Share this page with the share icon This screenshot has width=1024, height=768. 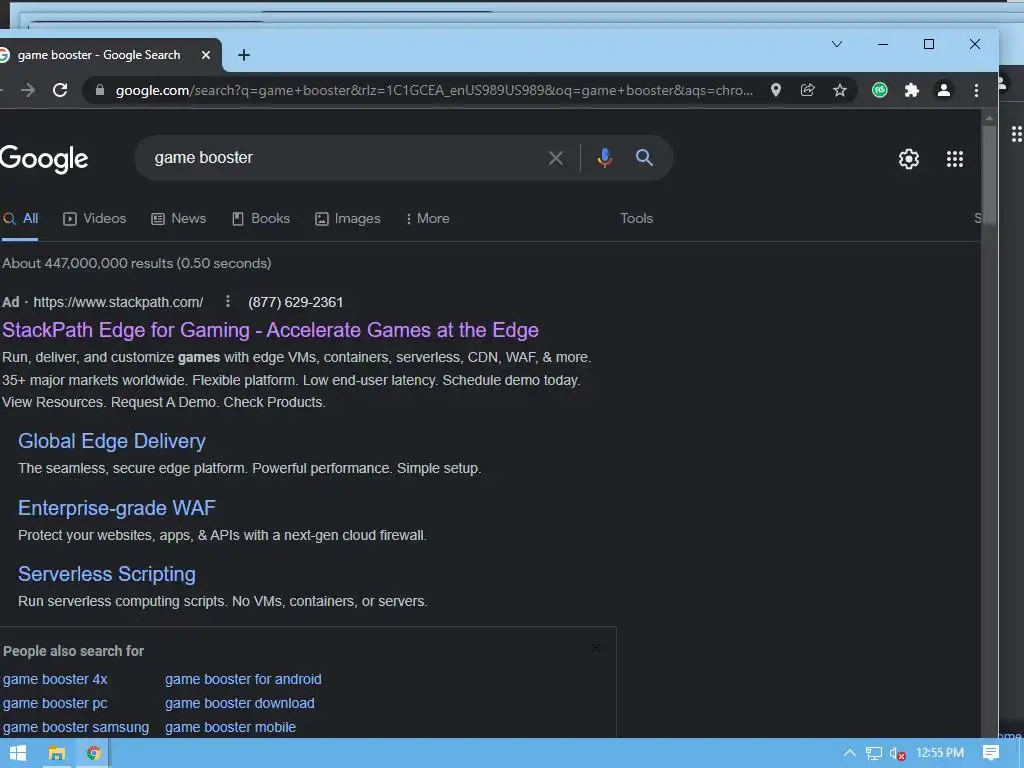(808, 90)
